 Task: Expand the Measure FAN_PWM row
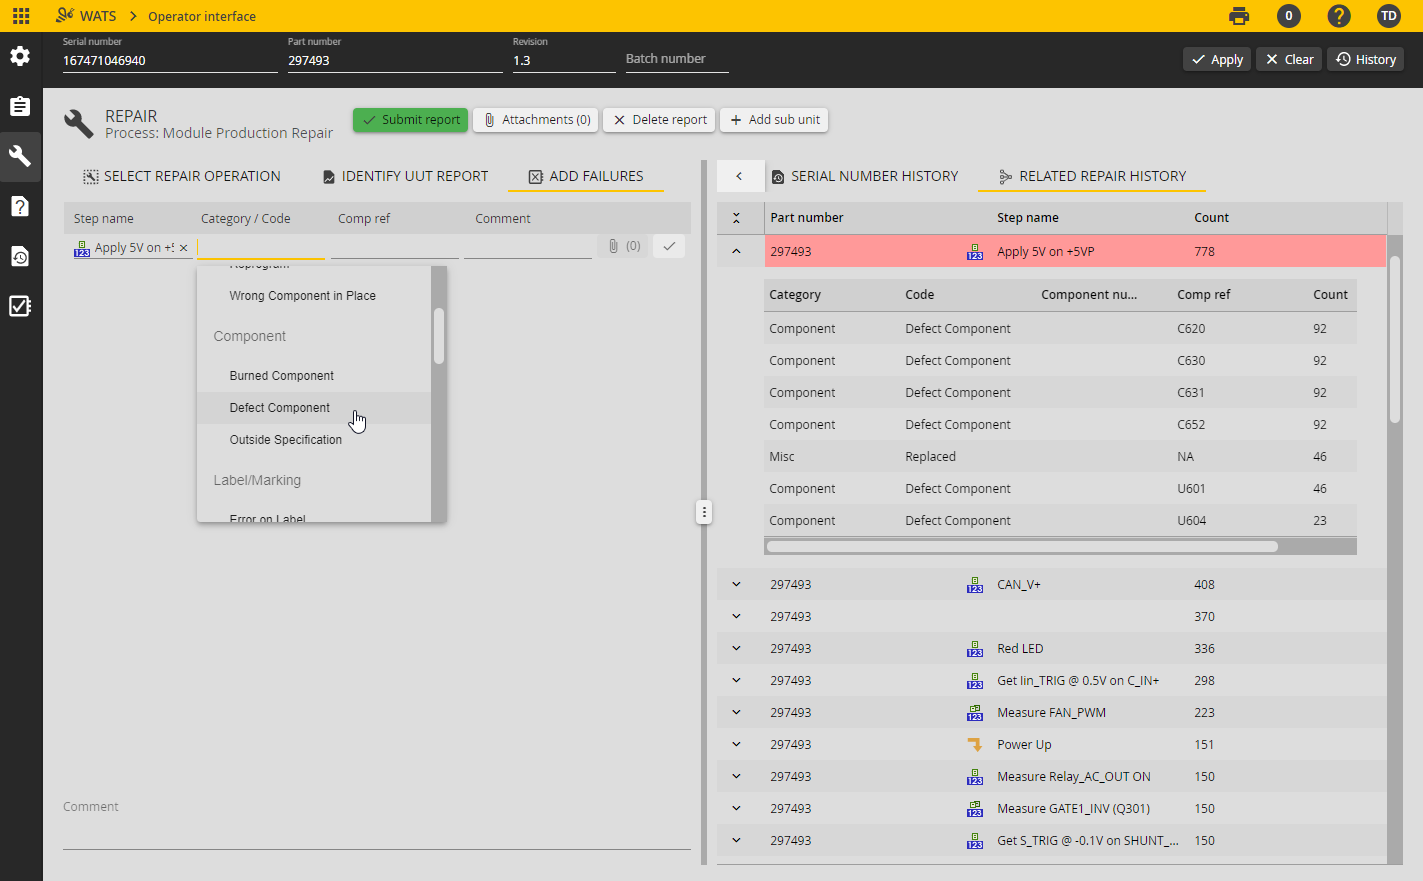[x=737, y=713]
